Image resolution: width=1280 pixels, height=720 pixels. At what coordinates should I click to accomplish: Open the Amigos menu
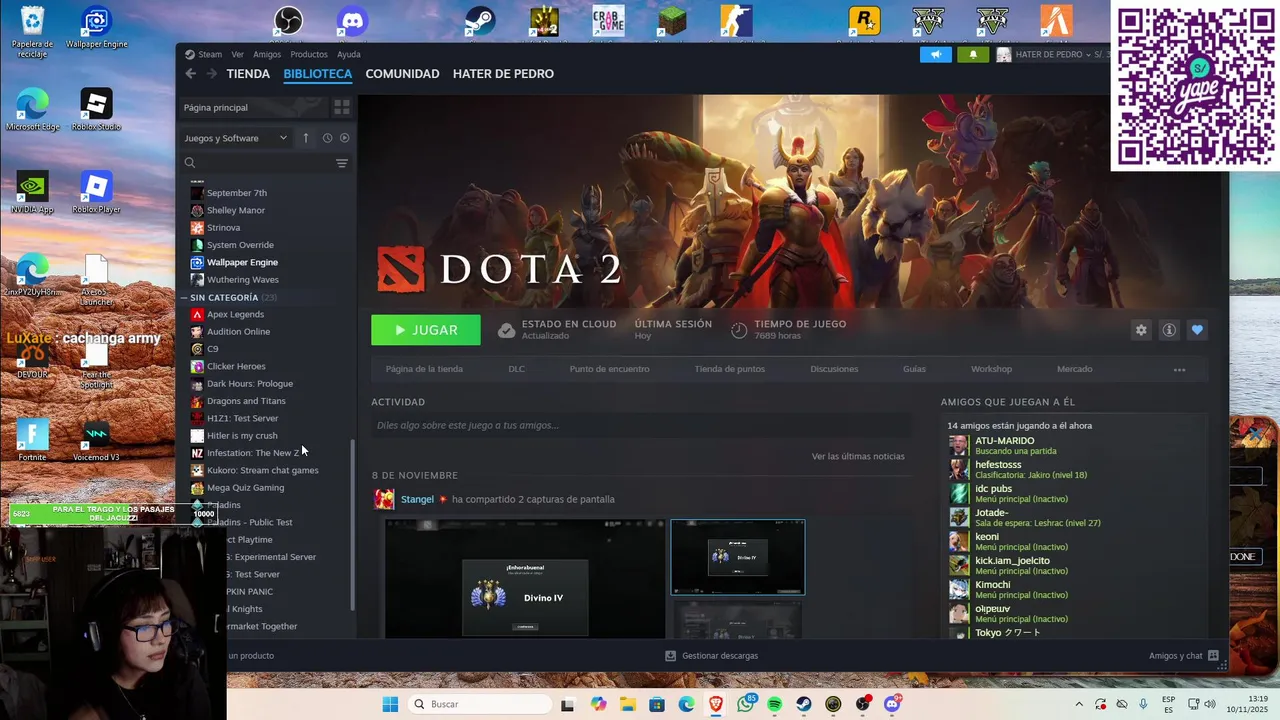267,55
